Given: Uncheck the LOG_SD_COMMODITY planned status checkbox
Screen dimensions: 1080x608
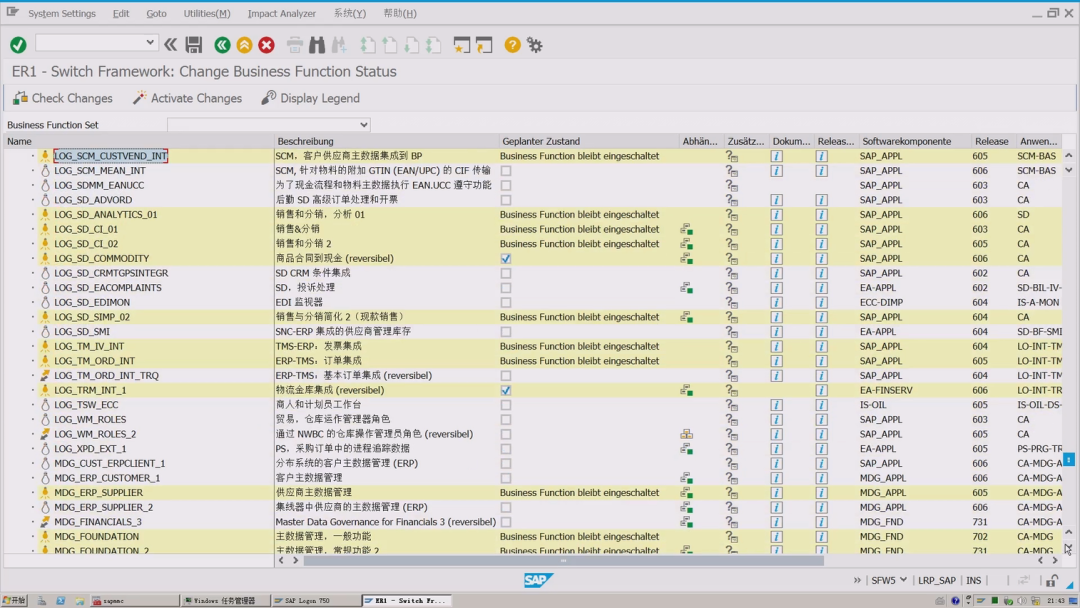Looking at the screenshot, I should click(506, 259).
